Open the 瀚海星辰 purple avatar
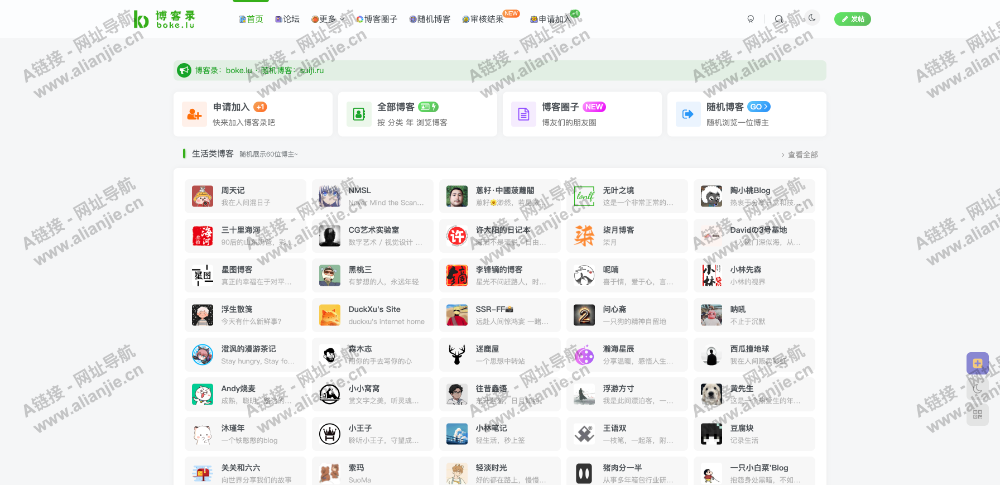Screen dimensions: 1000x485 (x=584, y=355)
